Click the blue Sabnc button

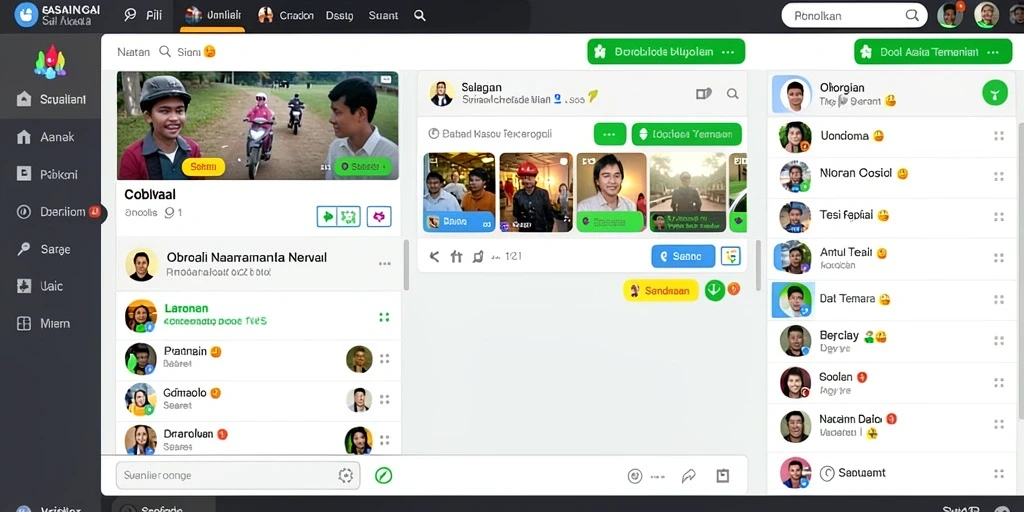pos(683,257)
